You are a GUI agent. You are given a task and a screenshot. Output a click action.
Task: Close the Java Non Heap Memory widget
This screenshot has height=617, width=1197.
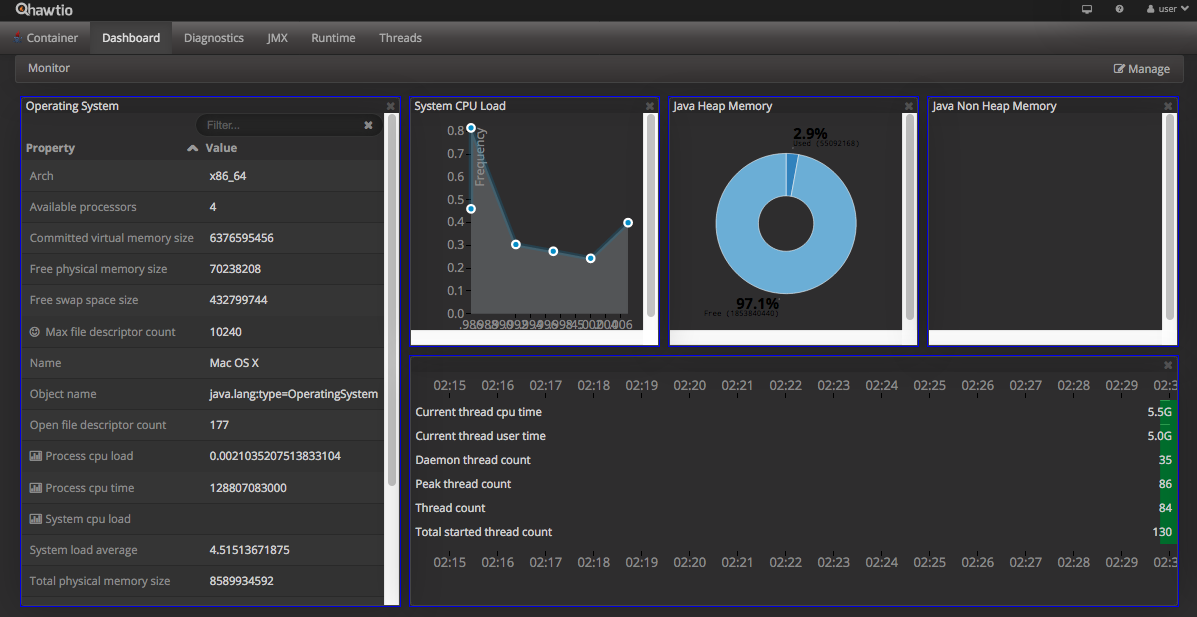coord(1168,106)
